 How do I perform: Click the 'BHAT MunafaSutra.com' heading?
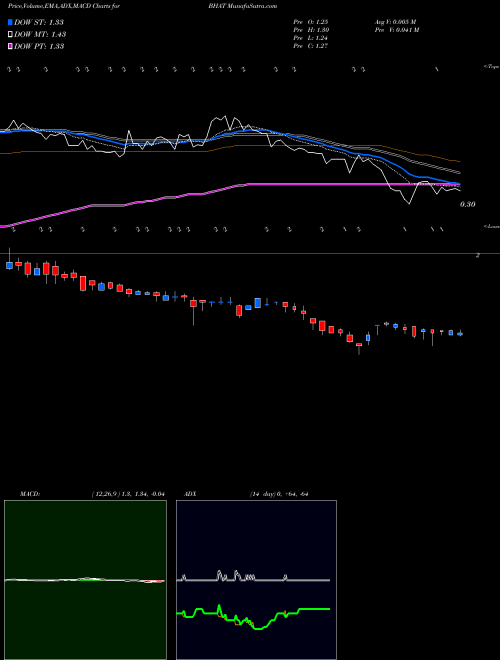(243, 6)
